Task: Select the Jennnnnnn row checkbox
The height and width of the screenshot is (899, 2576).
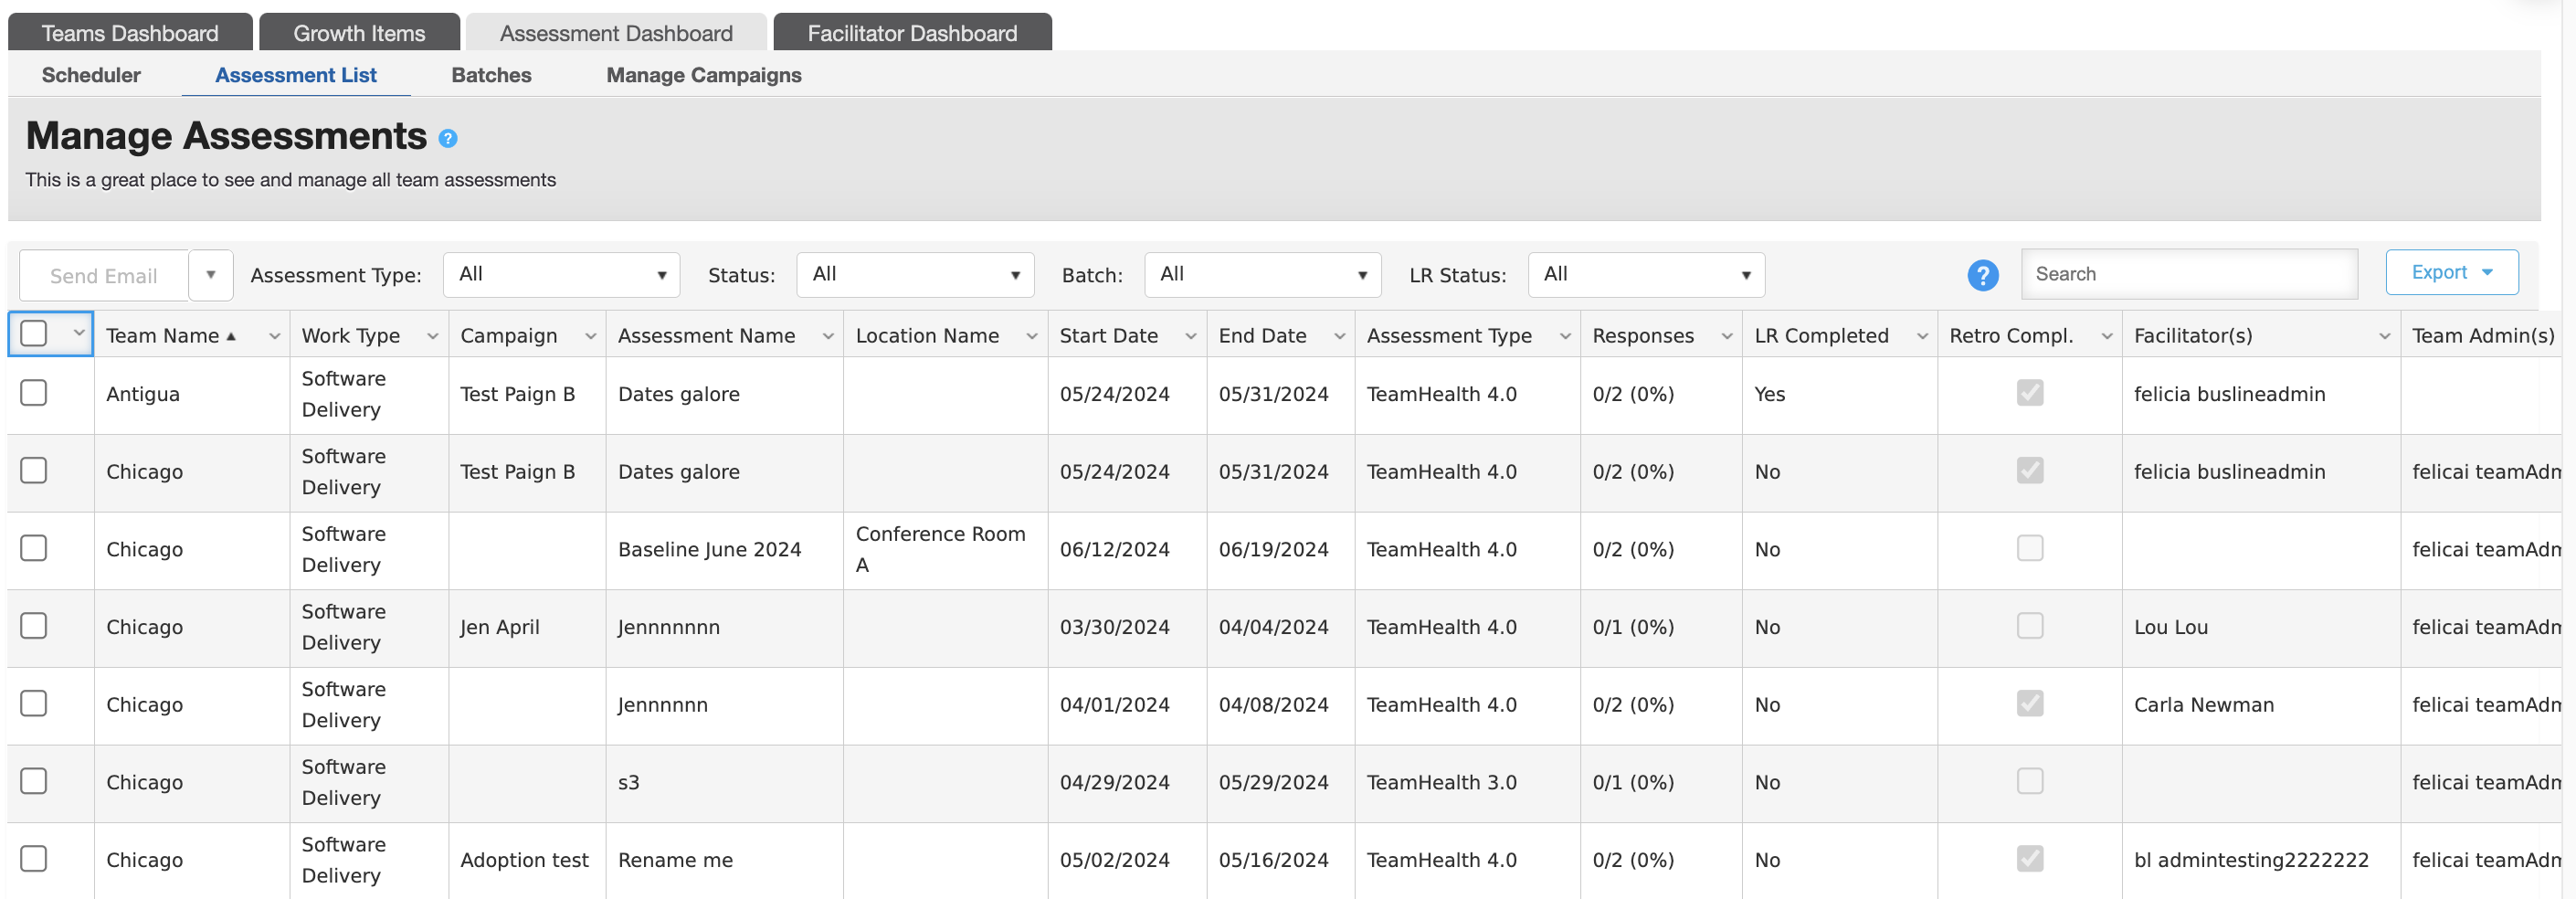Action: 34,626
